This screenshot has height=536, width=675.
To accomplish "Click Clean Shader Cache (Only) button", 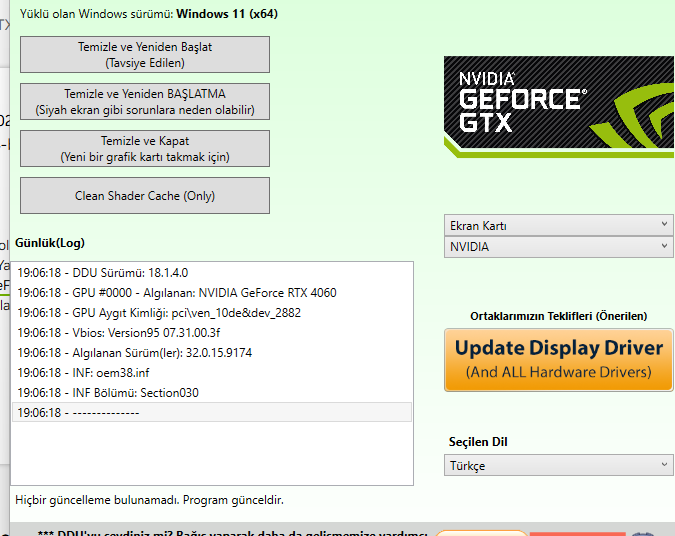I will (145, 195).
